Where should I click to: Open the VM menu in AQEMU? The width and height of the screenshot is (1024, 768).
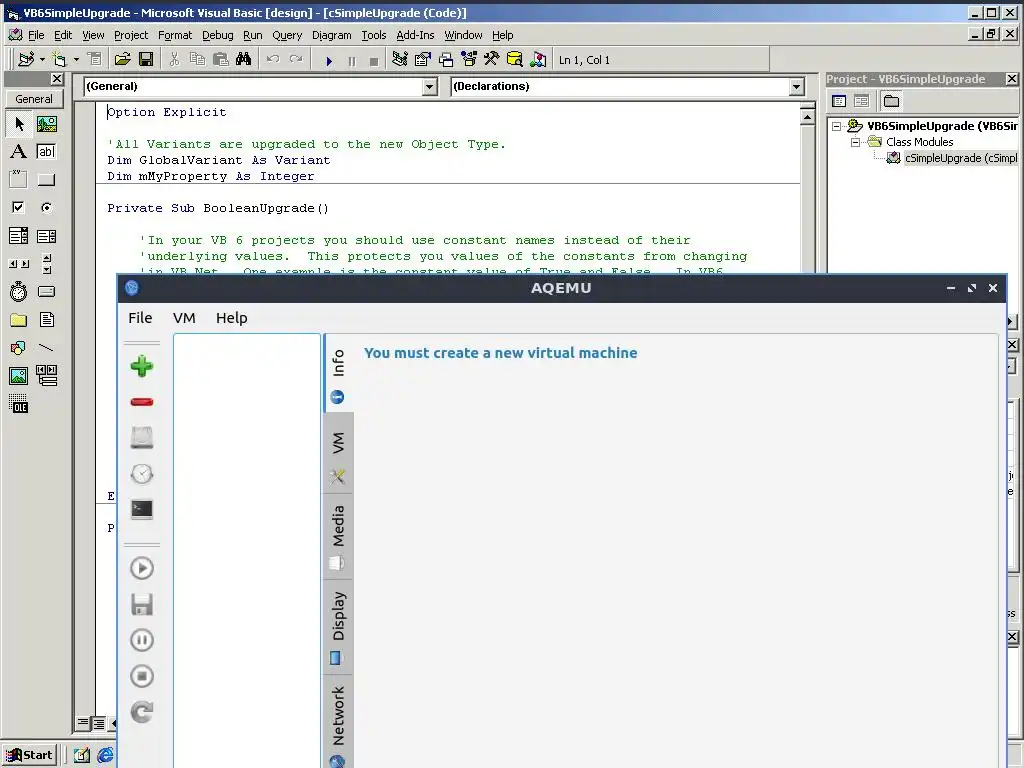point(184,318)
